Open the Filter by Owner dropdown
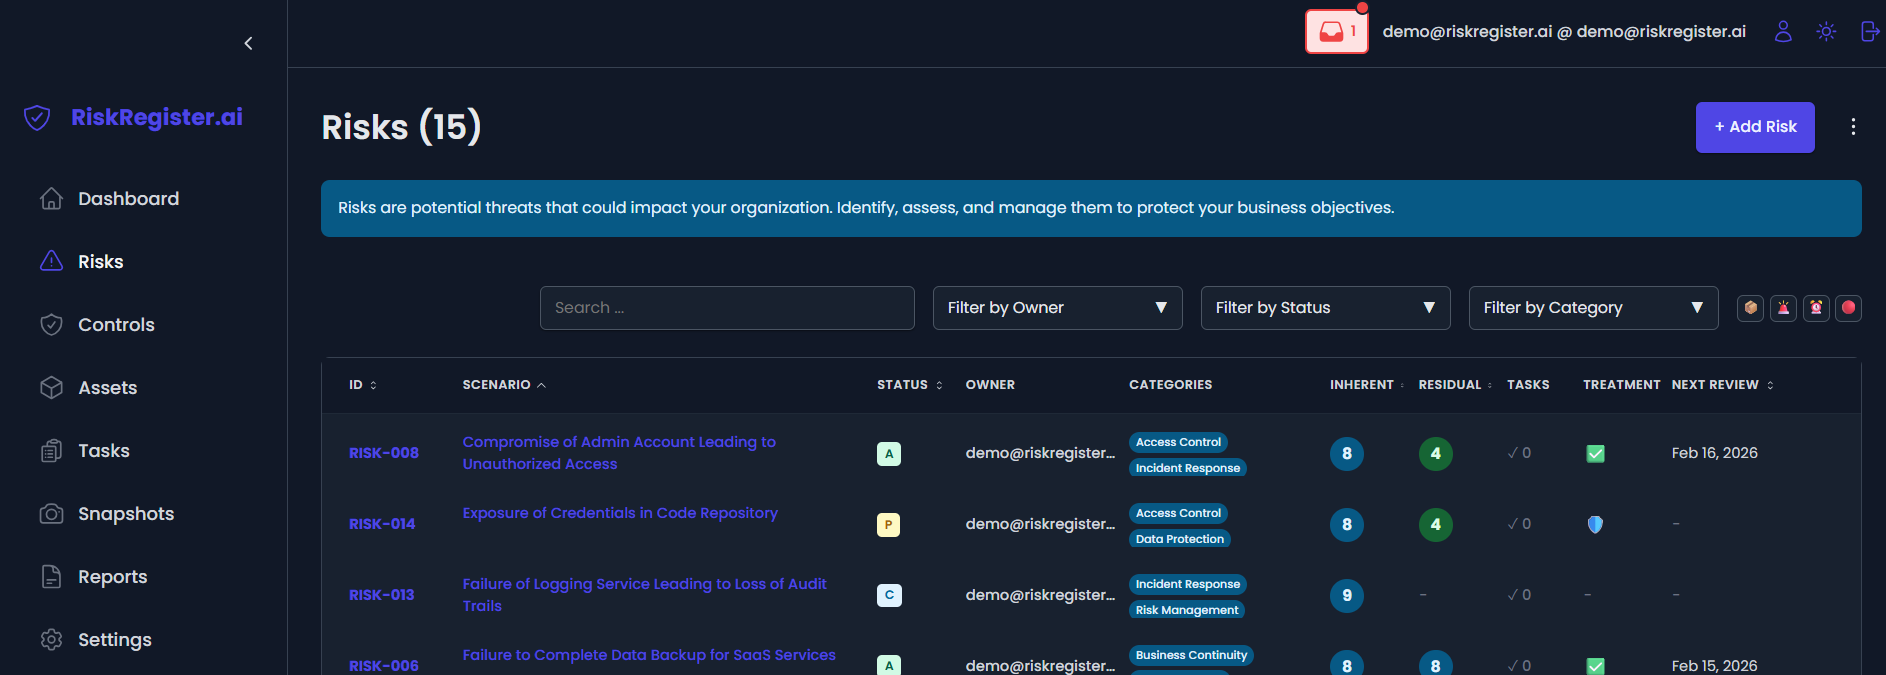This screenshot has height=675, width=1886. pos(1057,308)
